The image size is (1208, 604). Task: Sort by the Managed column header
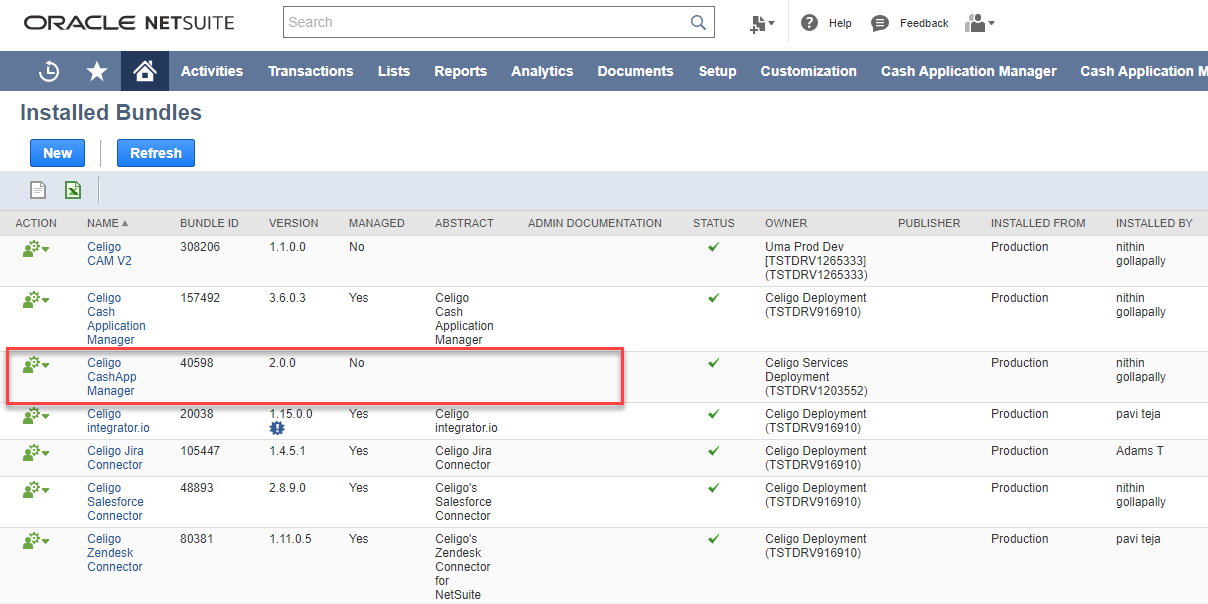click(x=377, y=223)
